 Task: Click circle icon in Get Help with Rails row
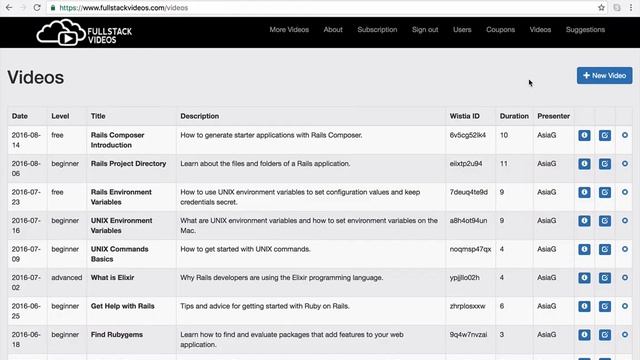[x=625, y=306]
